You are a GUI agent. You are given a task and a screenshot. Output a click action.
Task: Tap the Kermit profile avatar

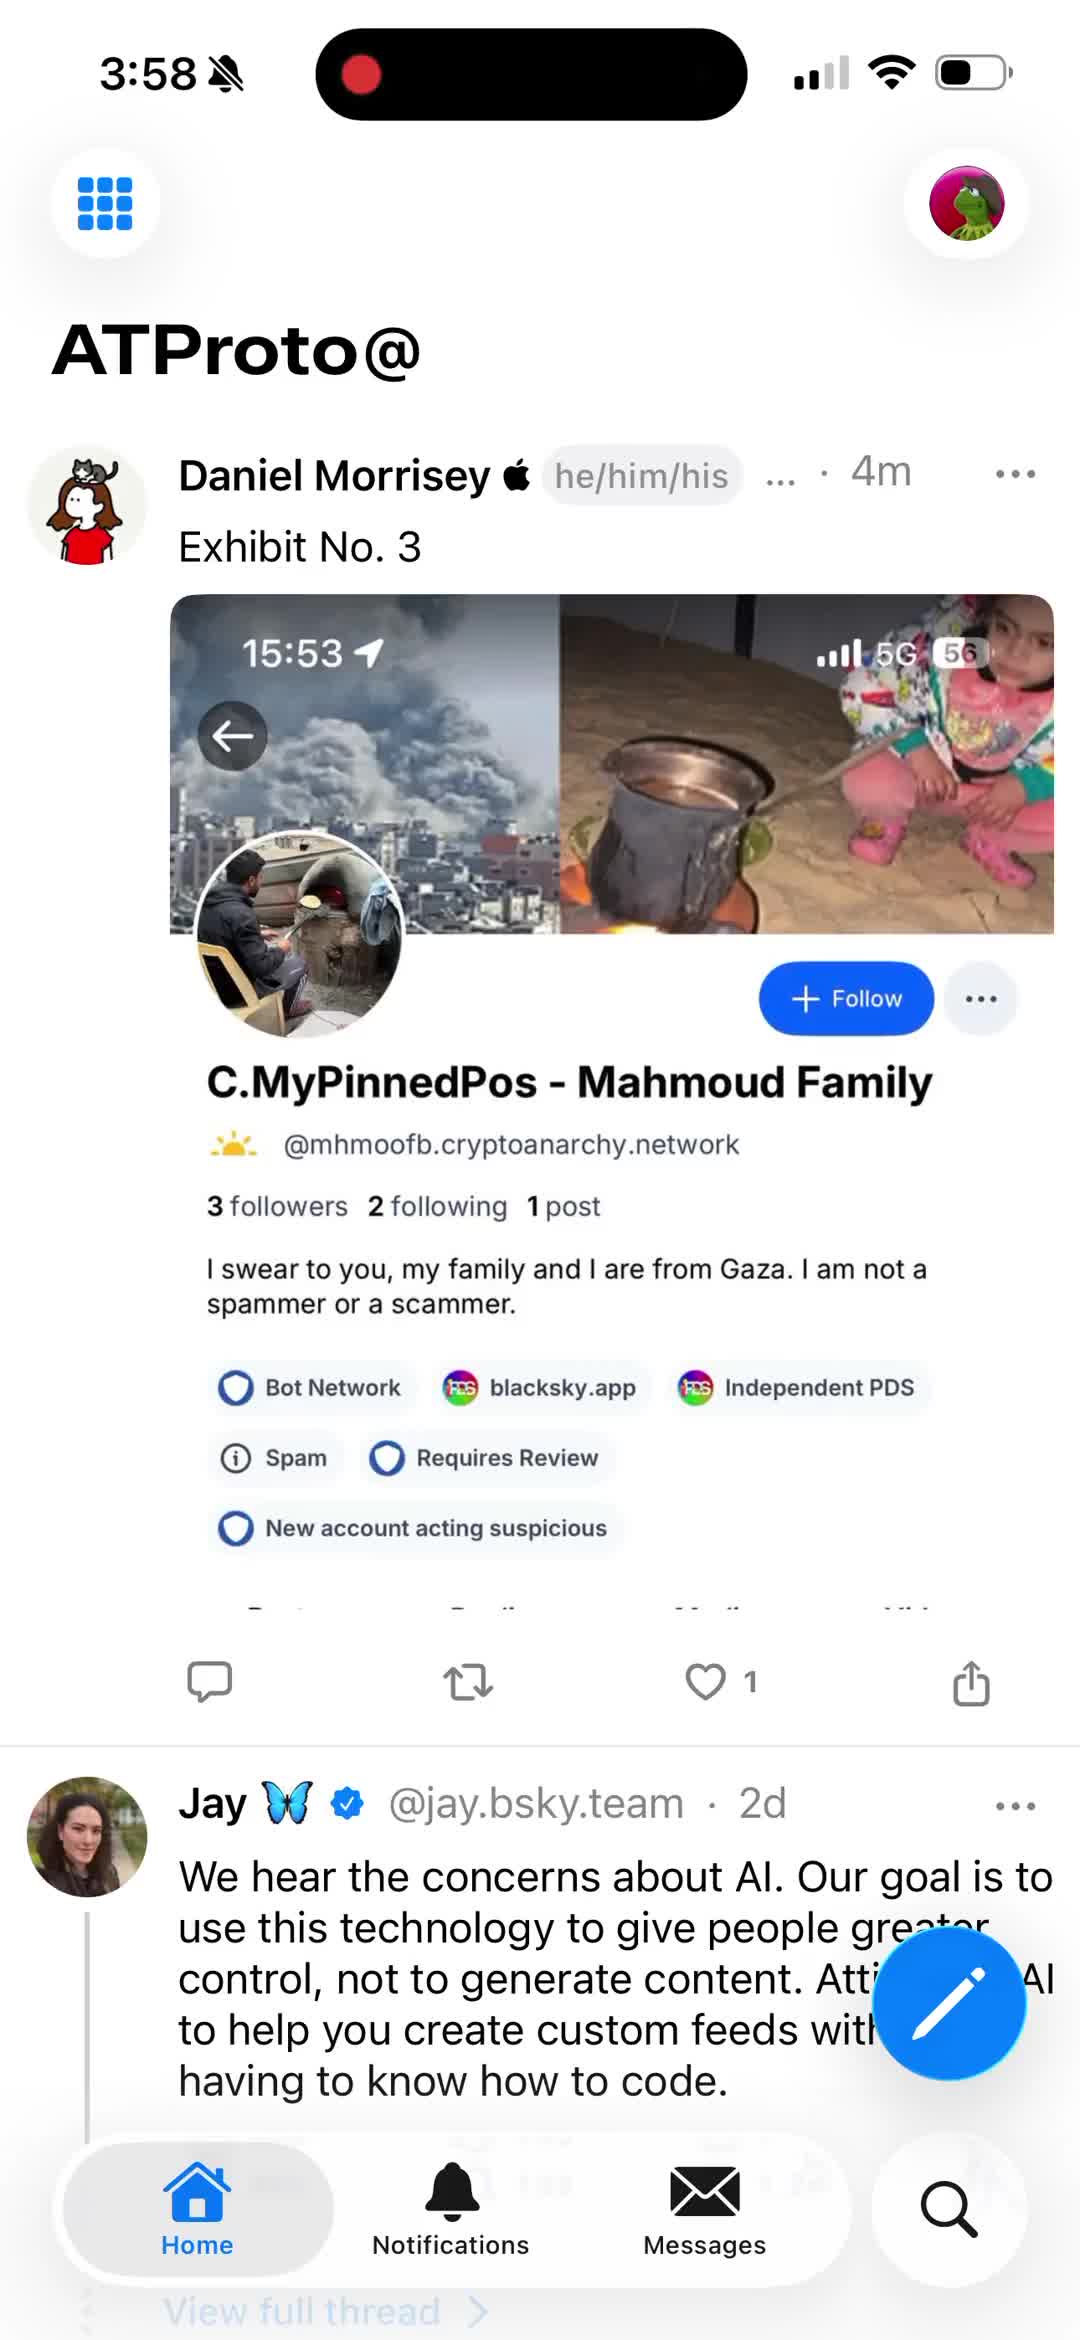(966, 203)
